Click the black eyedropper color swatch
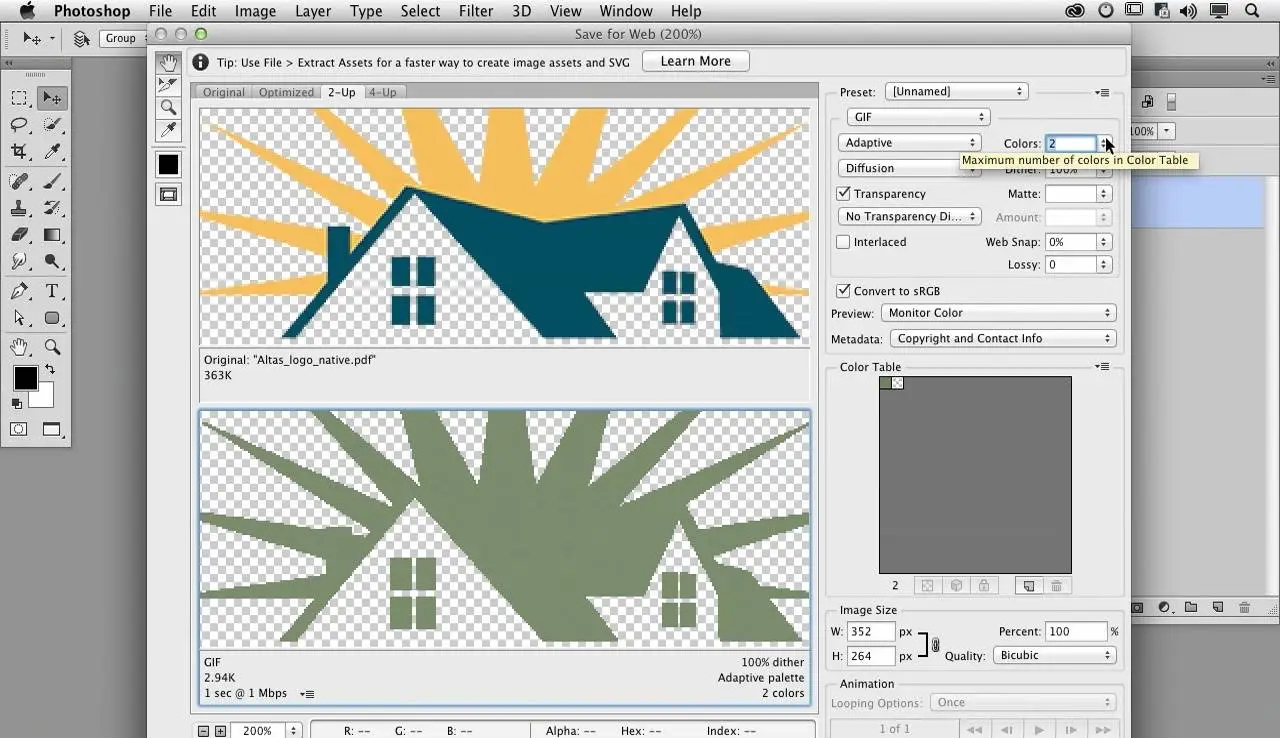This screenshot has width=1280, height=738. (x=168, y=165)
